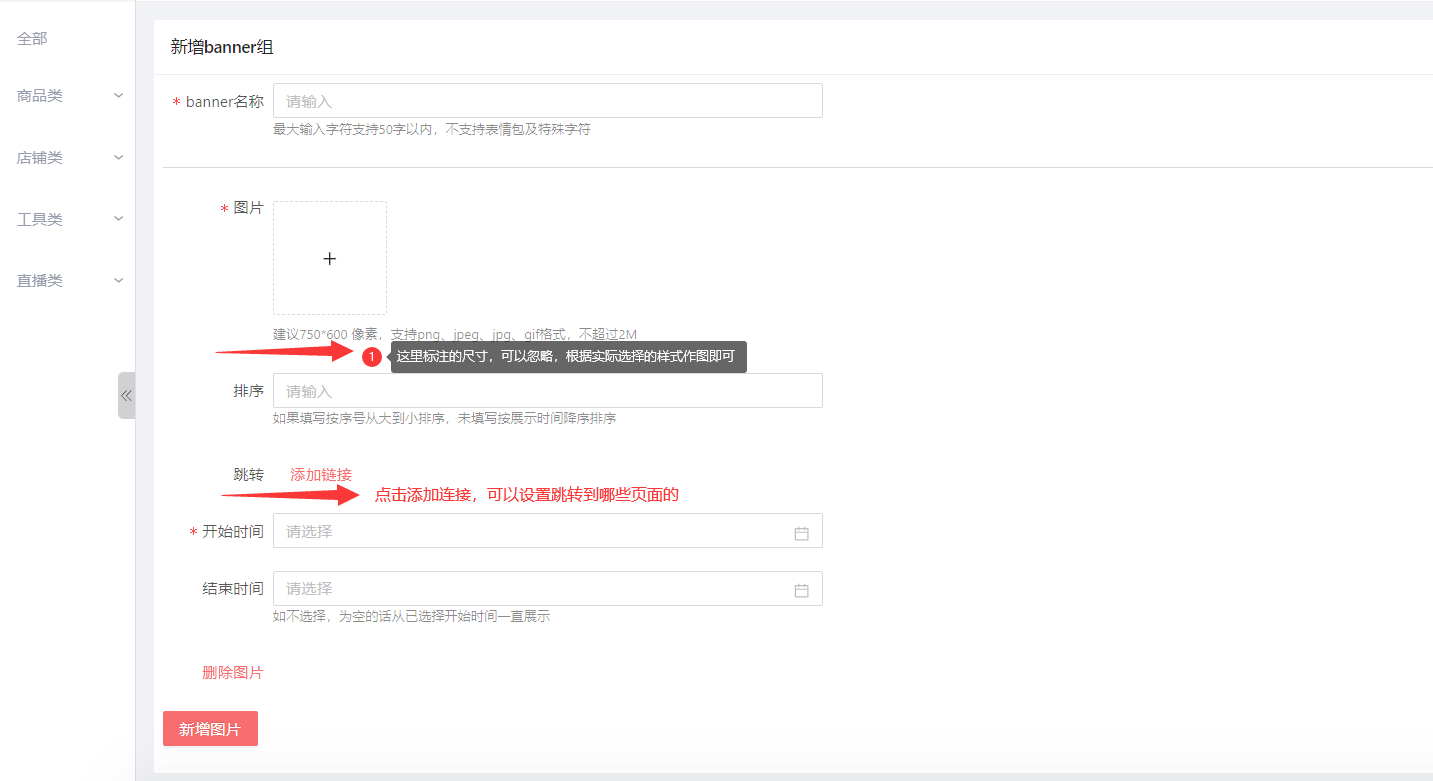
Task: Select 全部 in the left sidebar
Action: pos(32,39)
